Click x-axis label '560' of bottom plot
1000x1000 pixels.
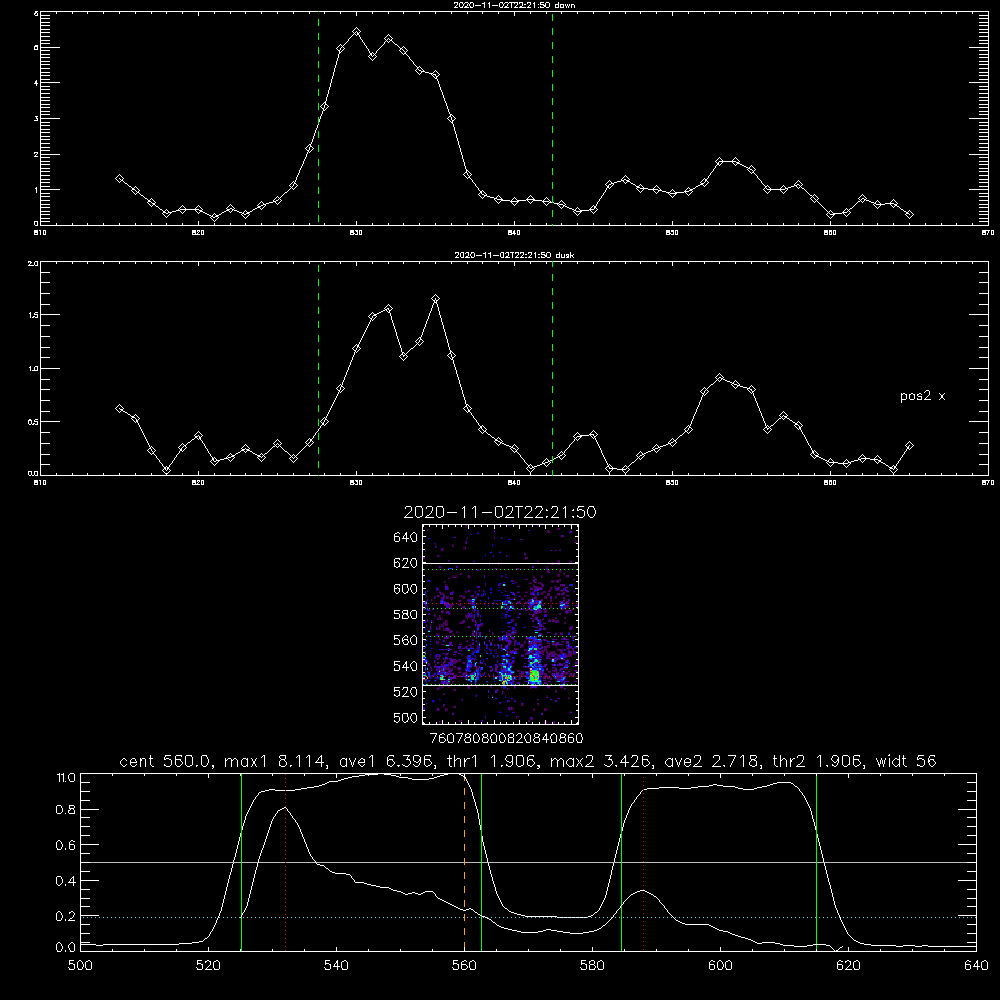(x=464, y=966)
